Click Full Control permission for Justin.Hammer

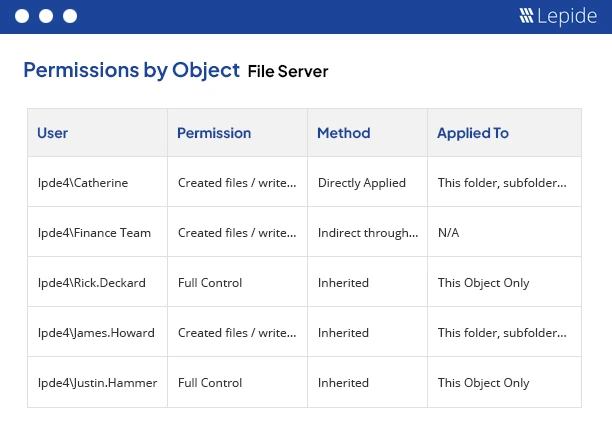pyautogui.click(x=211, y=383)
